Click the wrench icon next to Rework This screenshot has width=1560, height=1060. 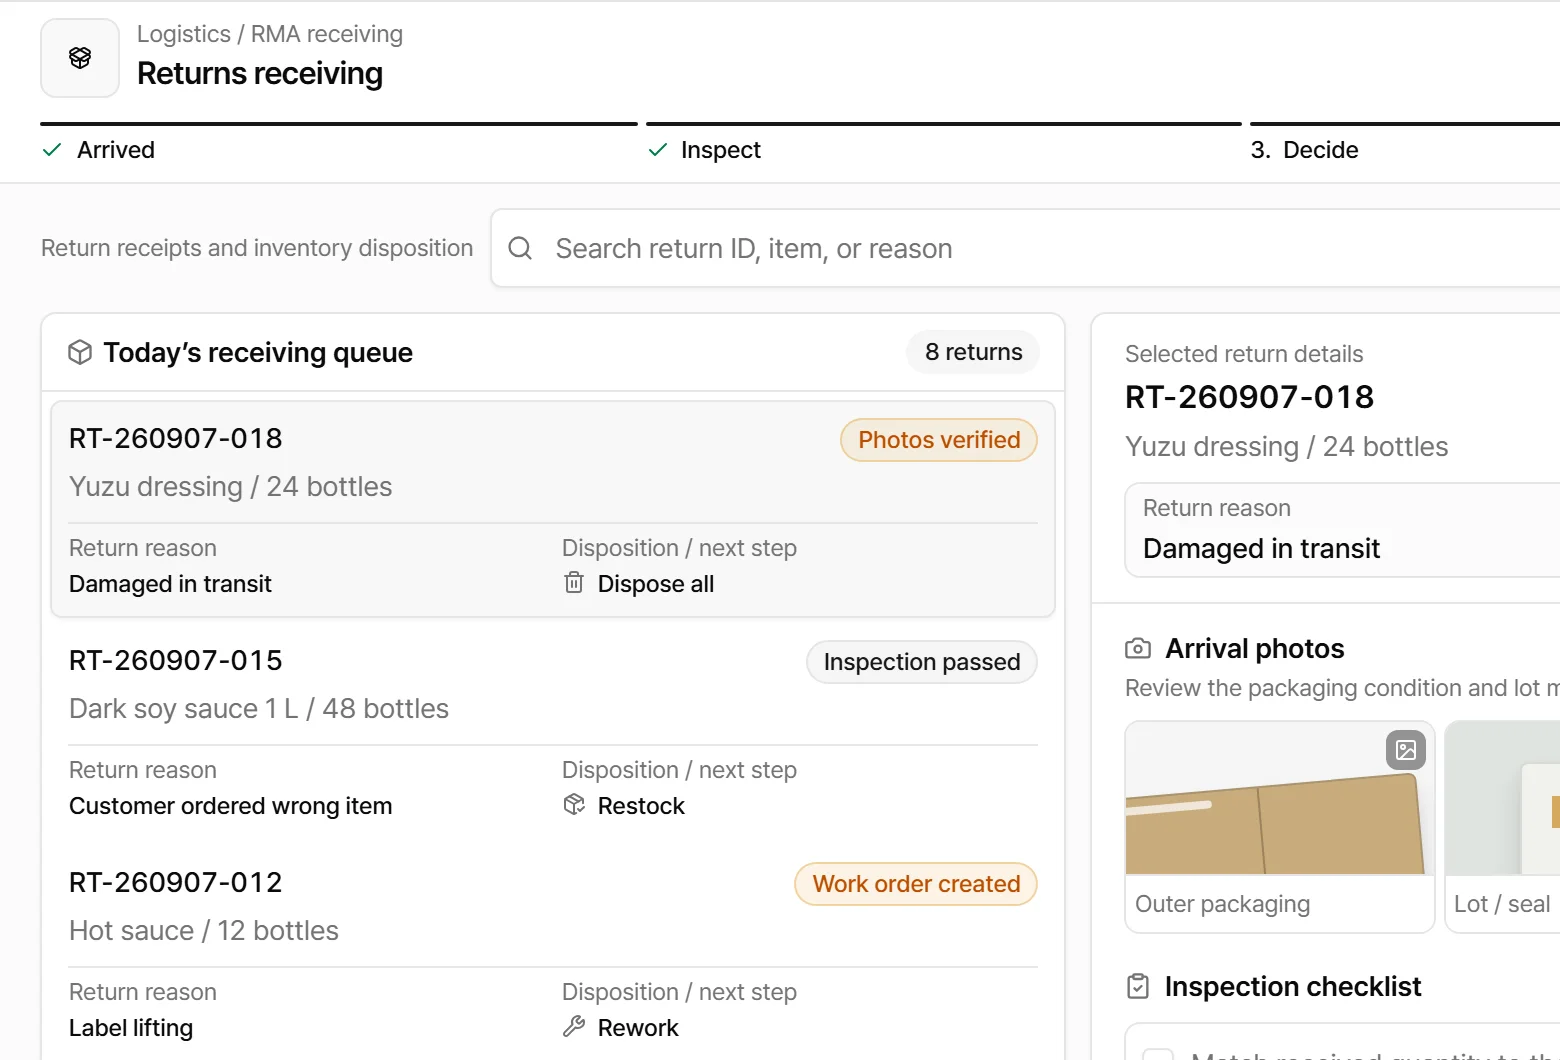574,1026
